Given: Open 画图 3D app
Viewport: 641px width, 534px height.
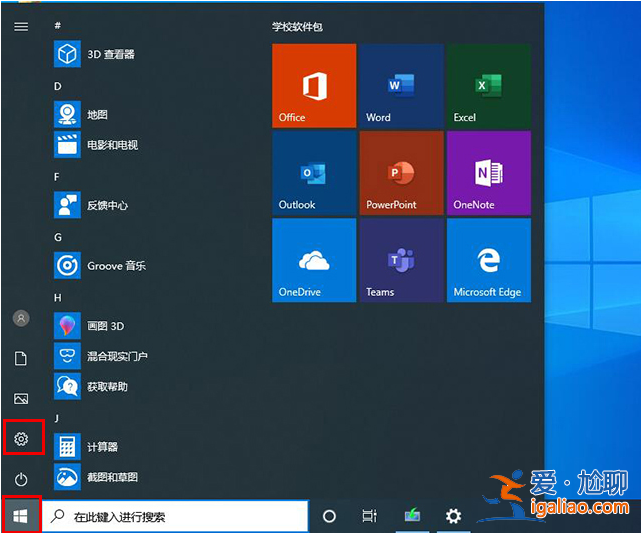Looking at the screenshot, I should click(x=89, y=326).
